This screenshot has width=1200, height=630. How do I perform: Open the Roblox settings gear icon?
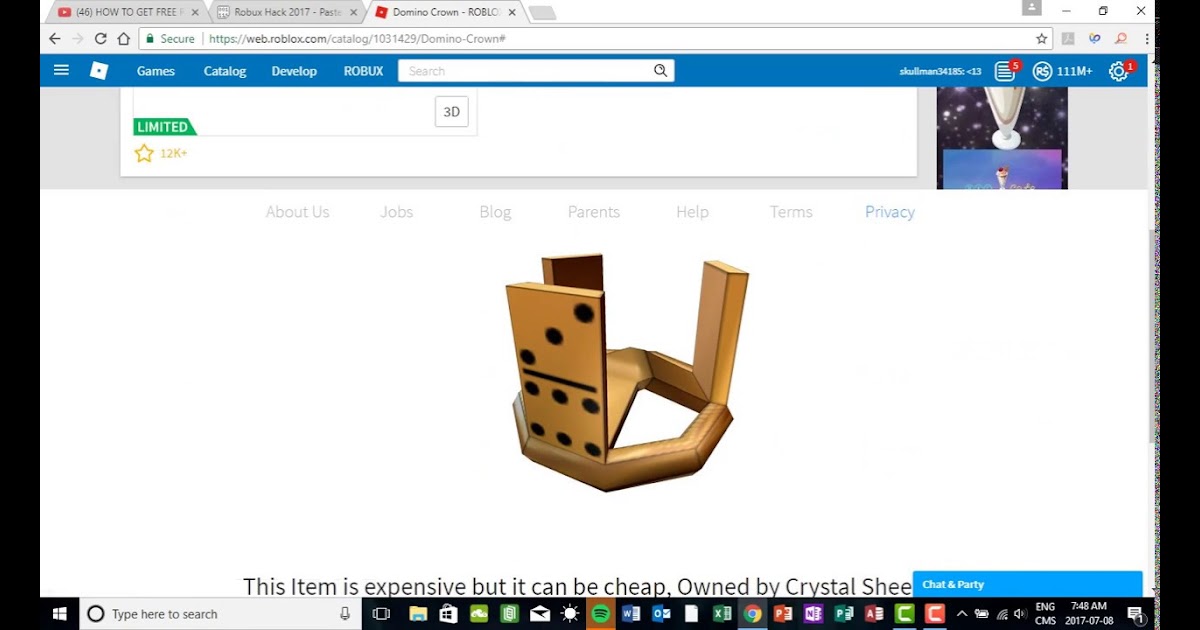pyautogui.click(x=1119, y=71)
